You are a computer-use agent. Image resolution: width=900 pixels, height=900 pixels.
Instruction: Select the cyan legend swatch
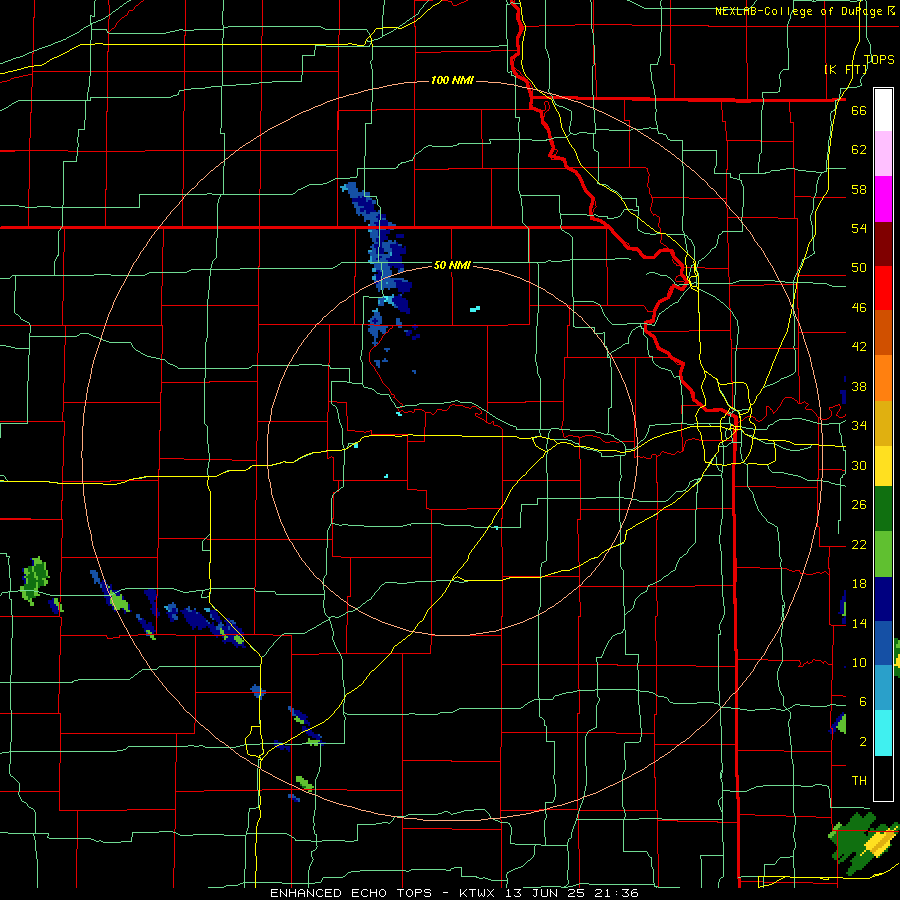pyautogui.click(x=883, y=733)
